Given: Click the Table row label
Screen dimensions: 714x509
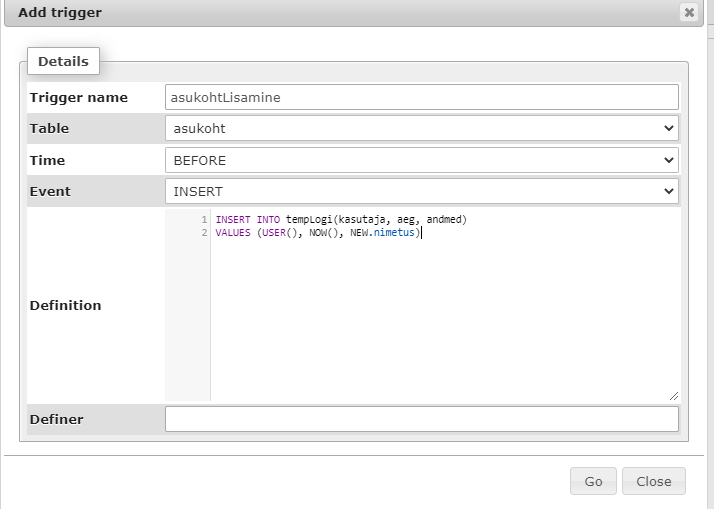Looking at the screenshot, I should tap(50, 128).
